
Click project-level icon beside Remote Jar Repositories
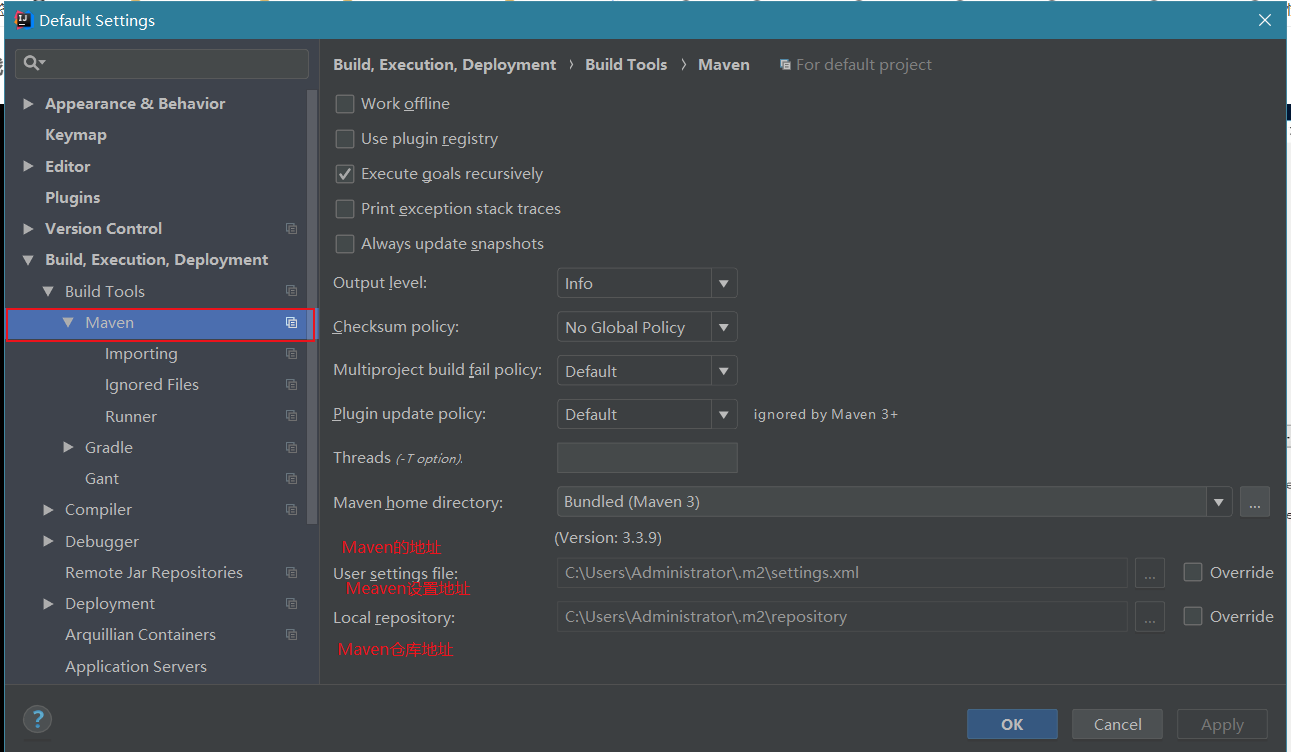click(291, 573)
